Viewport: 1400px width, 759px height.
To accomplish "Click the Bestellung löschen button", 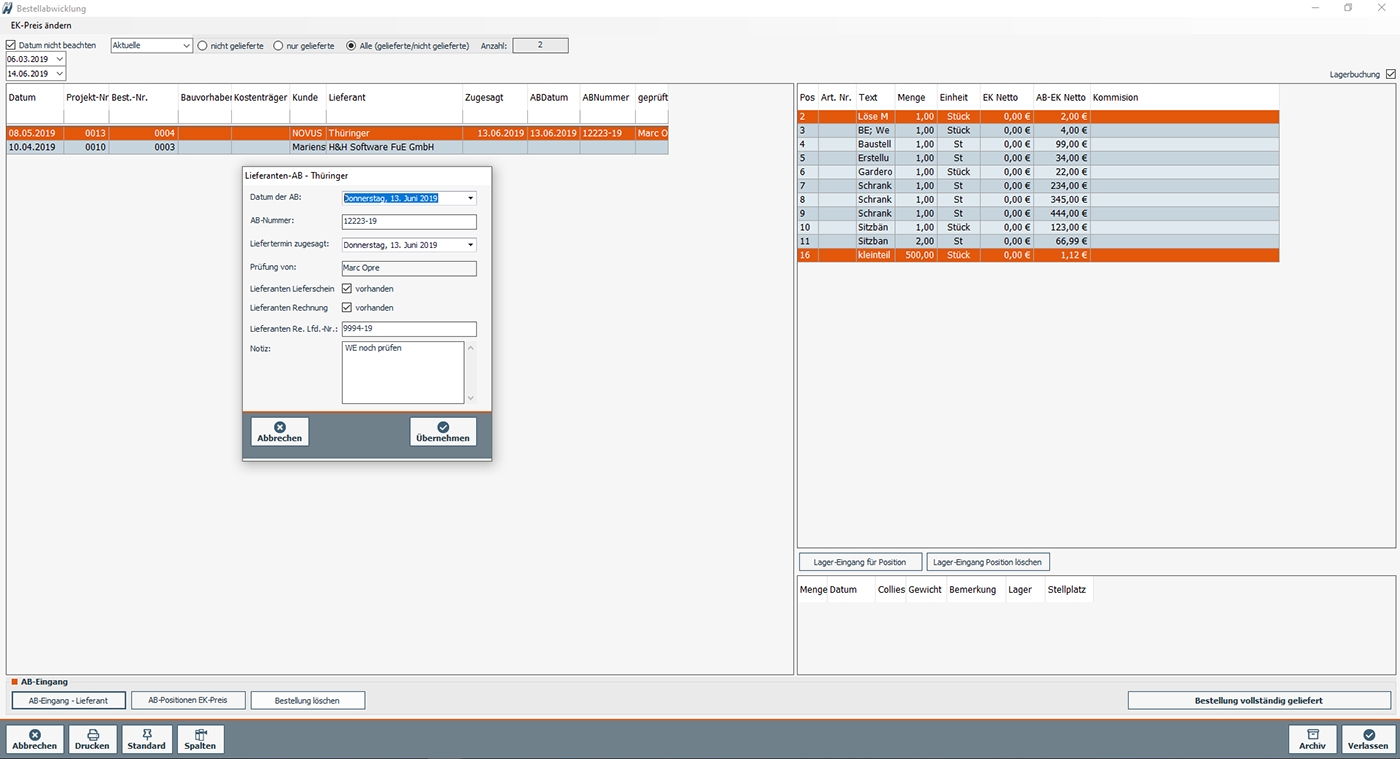I will point(308,700).
